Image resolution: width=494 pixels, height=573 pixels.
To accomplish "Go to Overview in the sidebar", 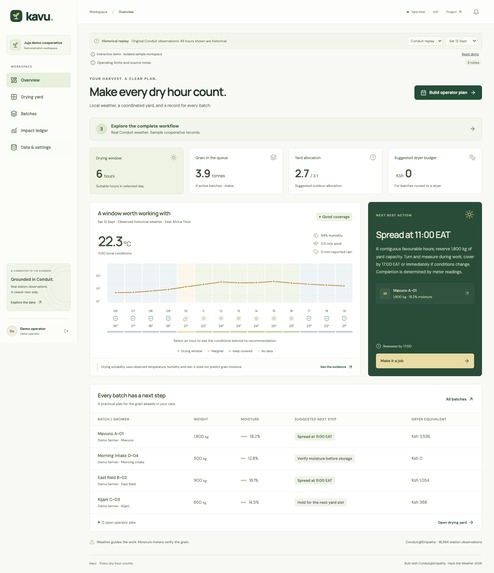I will coord(38,80).
